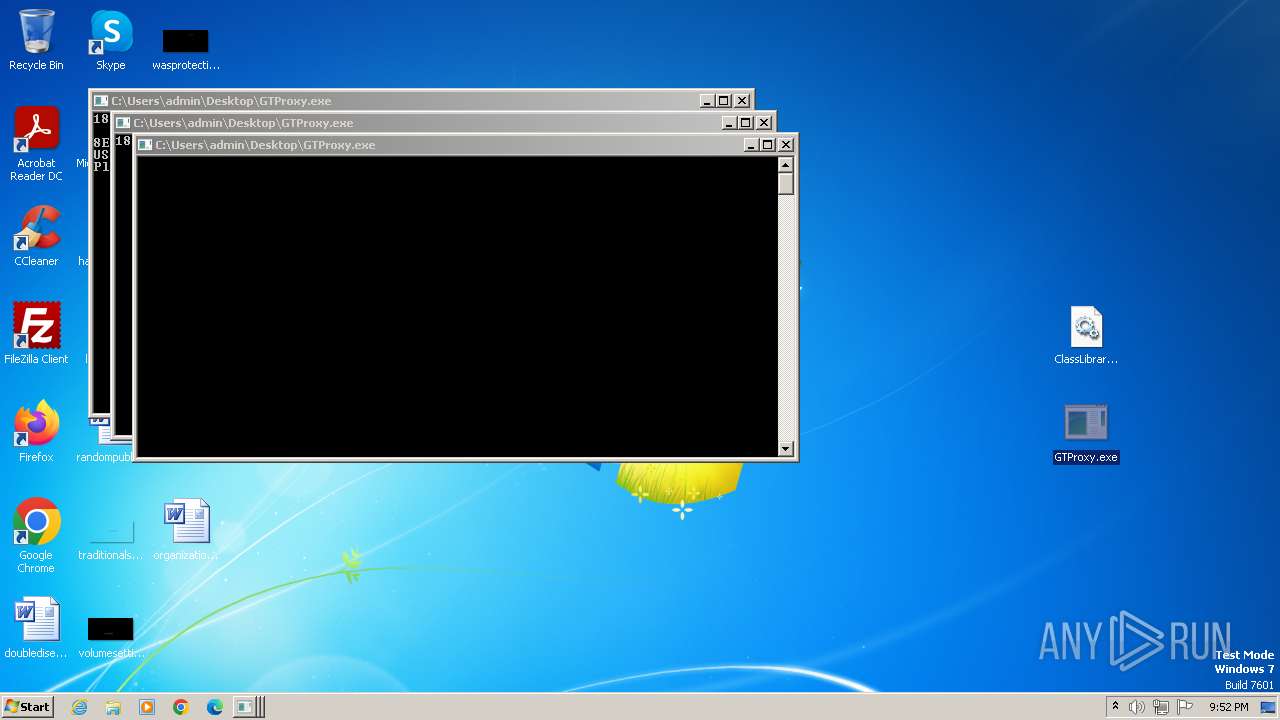Open the network status tray icon
The width and height of the screenshot is (1280, 720).
pos(1161,707)
